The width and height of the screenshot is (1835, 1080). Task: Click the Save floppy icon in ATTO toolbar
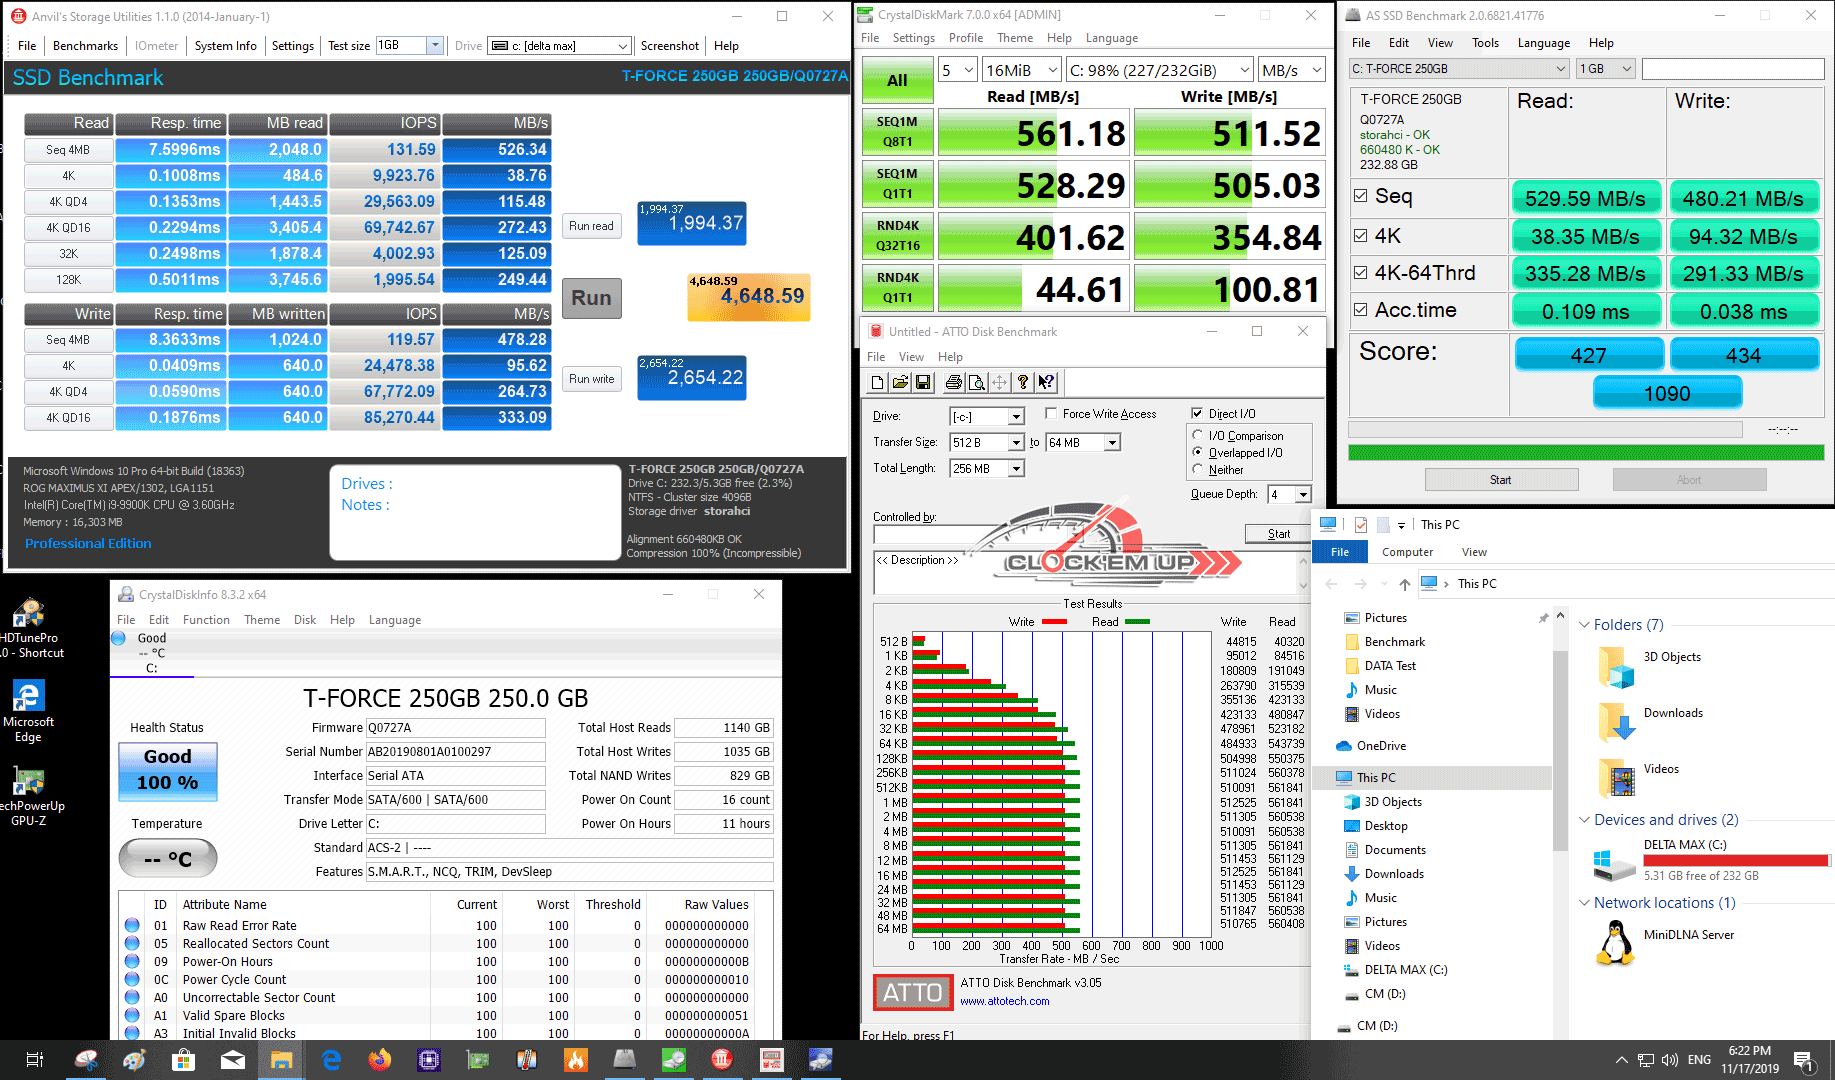click(923, 382)
